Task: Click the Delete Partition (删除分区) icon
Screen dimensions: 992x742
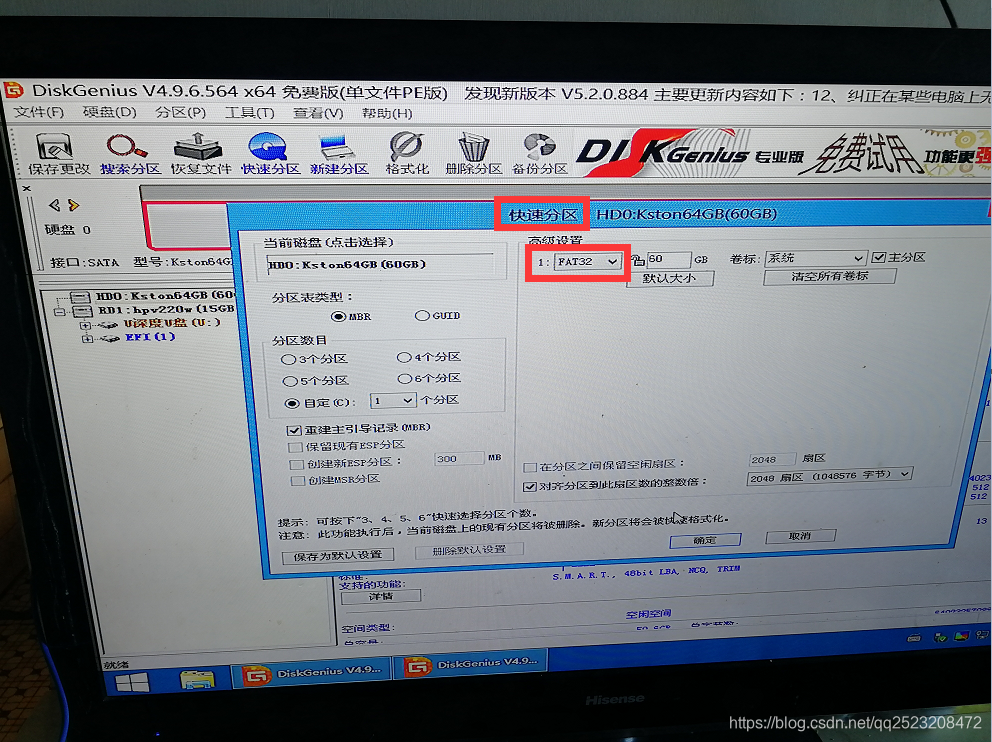Action: (x=473, y=154)
